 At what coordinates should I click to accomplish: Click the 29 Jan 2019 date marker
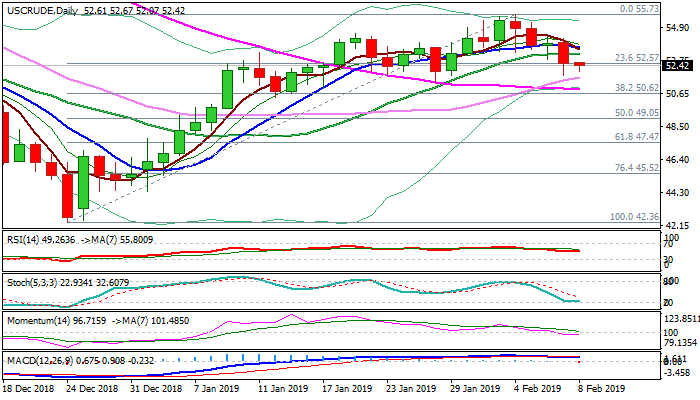(477, 389)
